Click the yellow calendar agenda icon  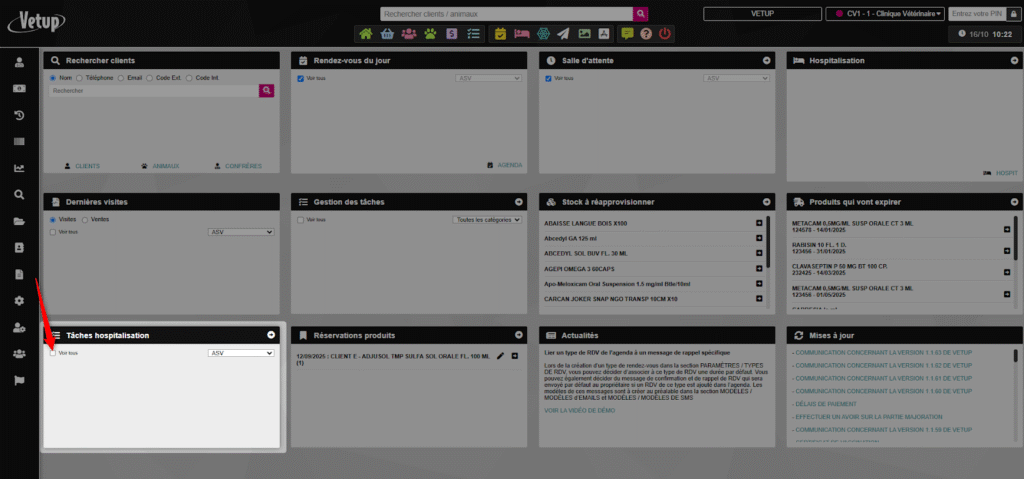501,33
